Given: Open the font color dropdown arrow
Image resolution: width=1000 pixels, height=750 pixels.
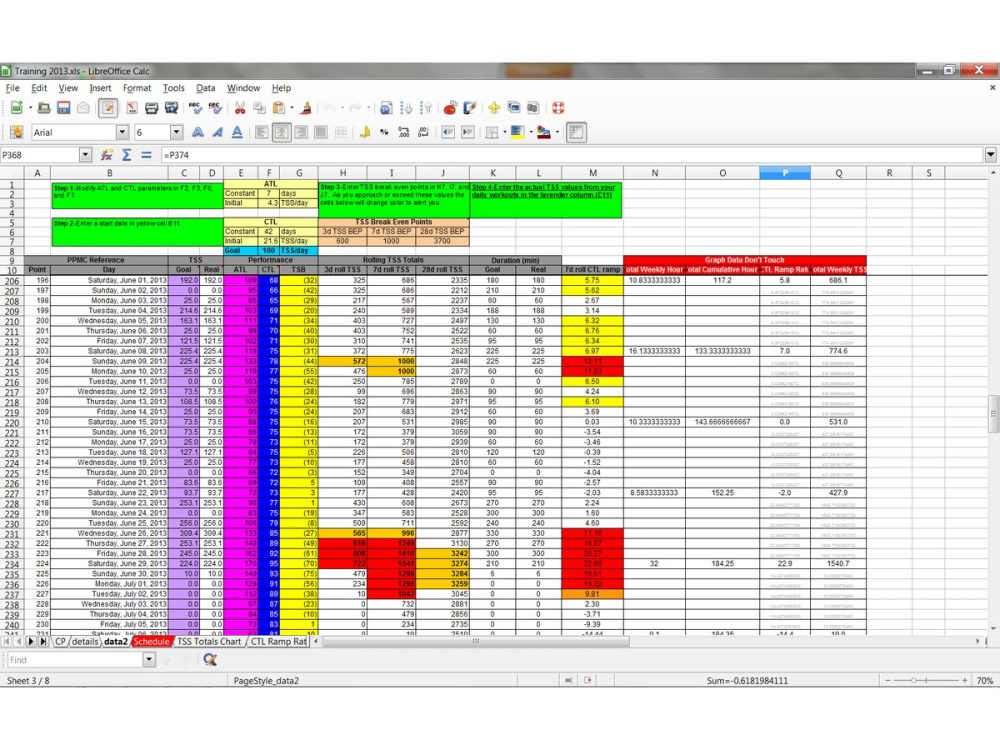Looking at the screenshot, I should point(557,132).
